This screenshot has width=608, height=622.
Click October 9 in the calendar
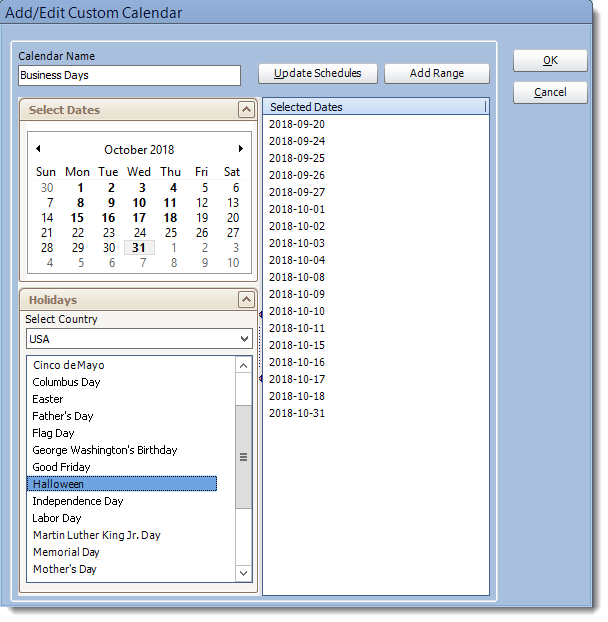[x=111, y=203]
